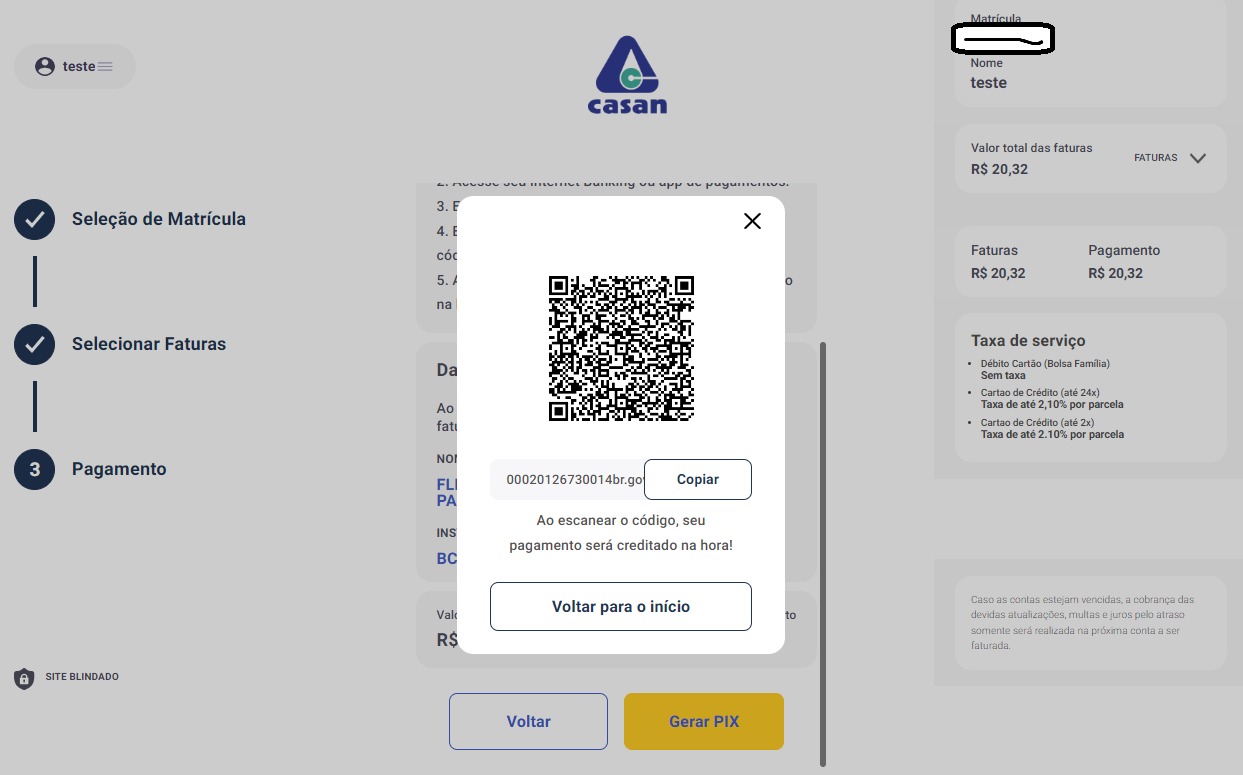Click the PIX QR code image
The height and width of the screenshot is (775, 1243).
point(621,348)
